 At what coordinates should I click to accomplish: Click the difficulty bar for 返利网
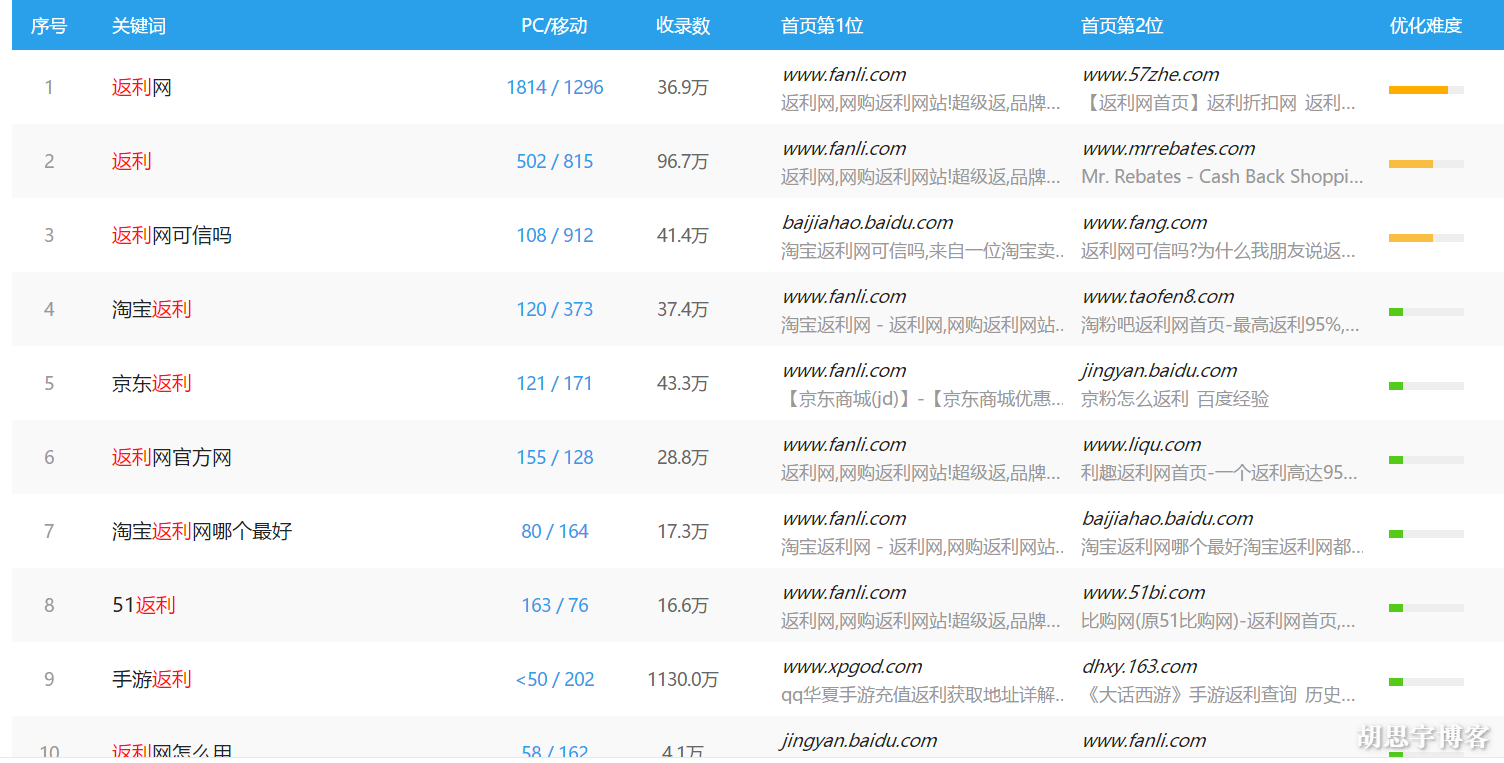(1426, 90)
